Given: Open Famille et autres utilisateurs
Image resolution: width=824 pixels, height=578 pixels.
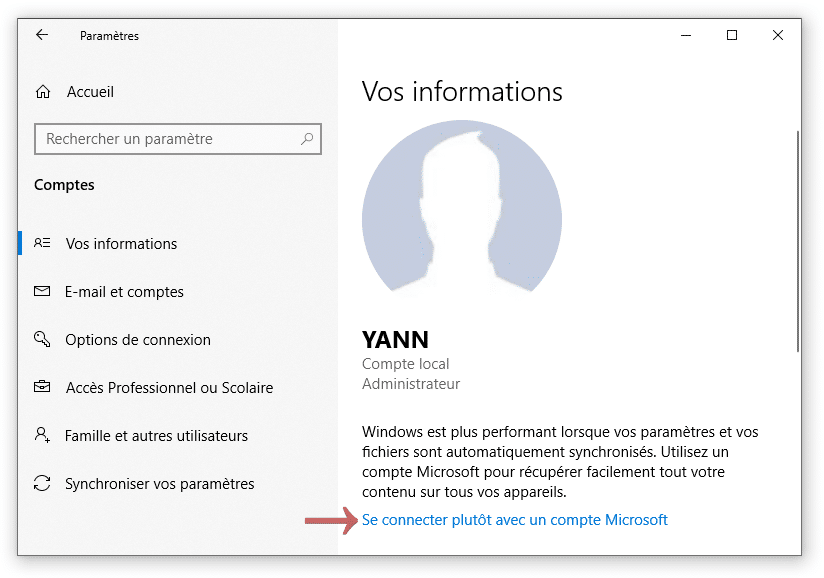Looking at the screenshot, I should 157,436.
